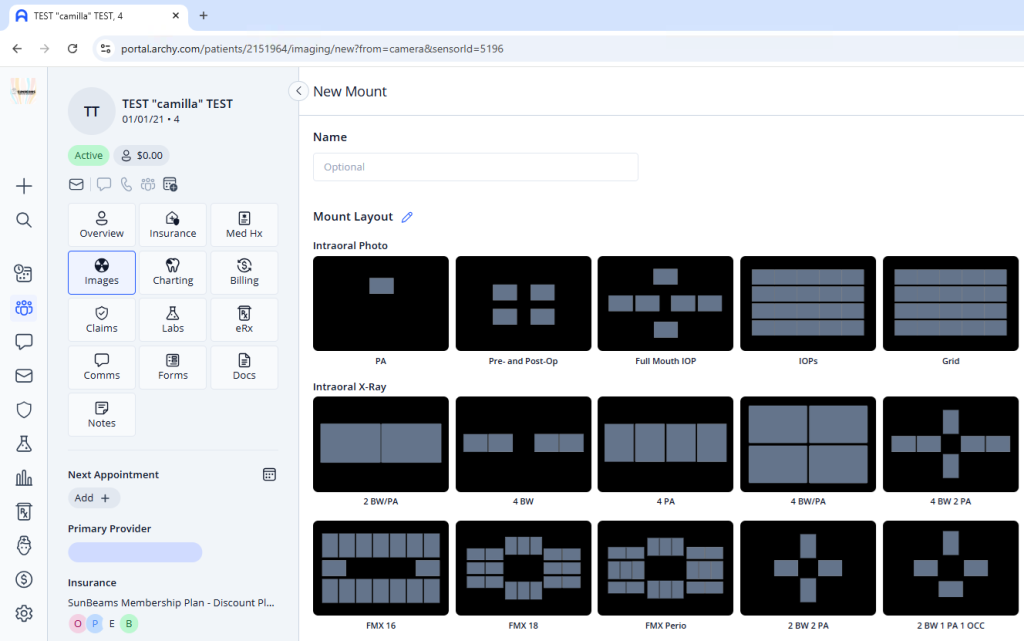Click the plus icon in left sidebar
1024x641 pixels.
[24, 186]
